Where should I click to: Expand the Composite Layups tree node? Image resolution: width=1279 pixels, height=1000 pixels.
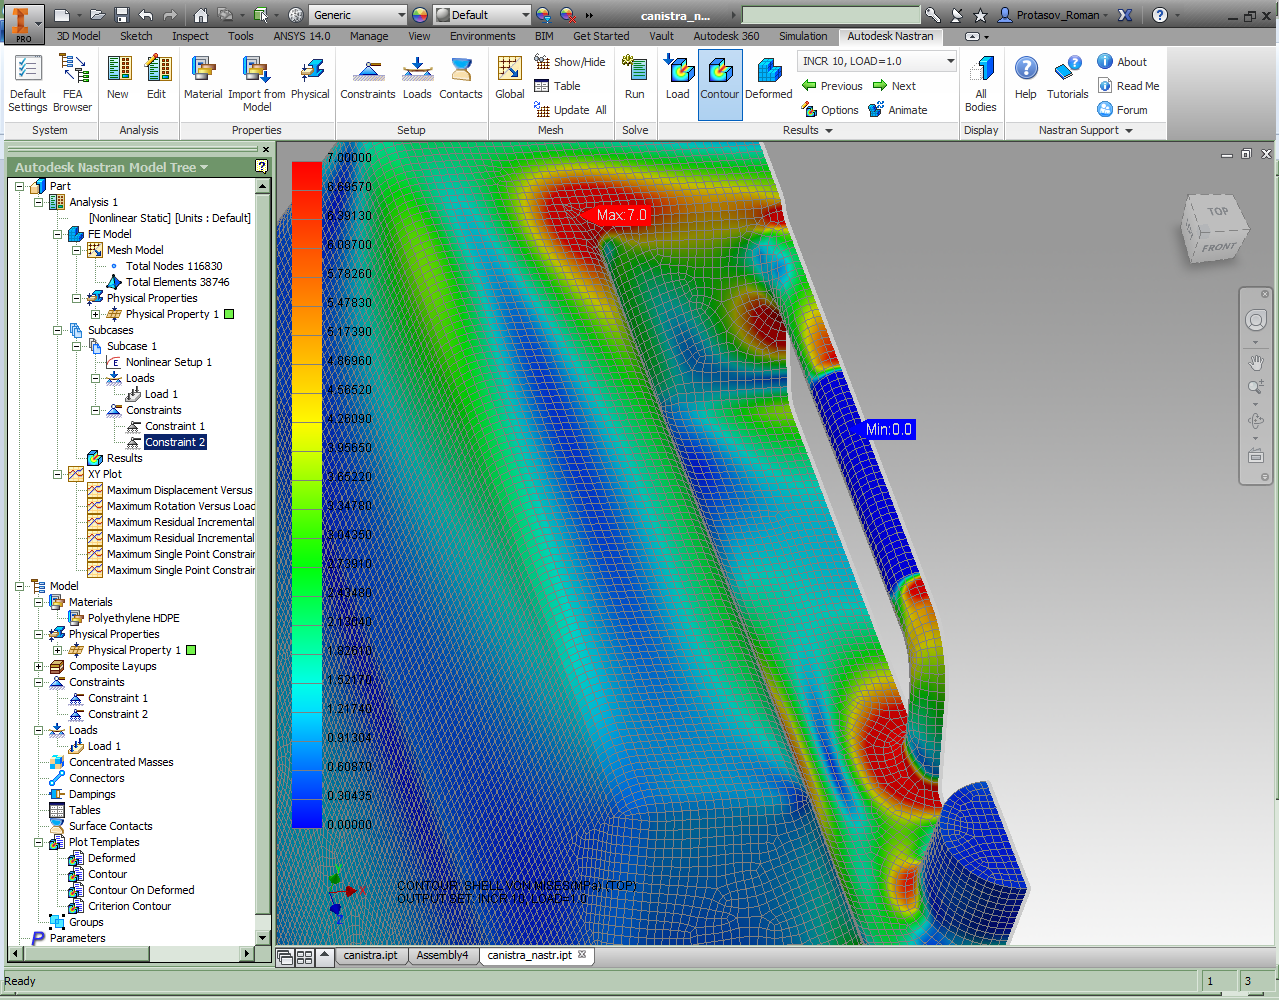39,666
